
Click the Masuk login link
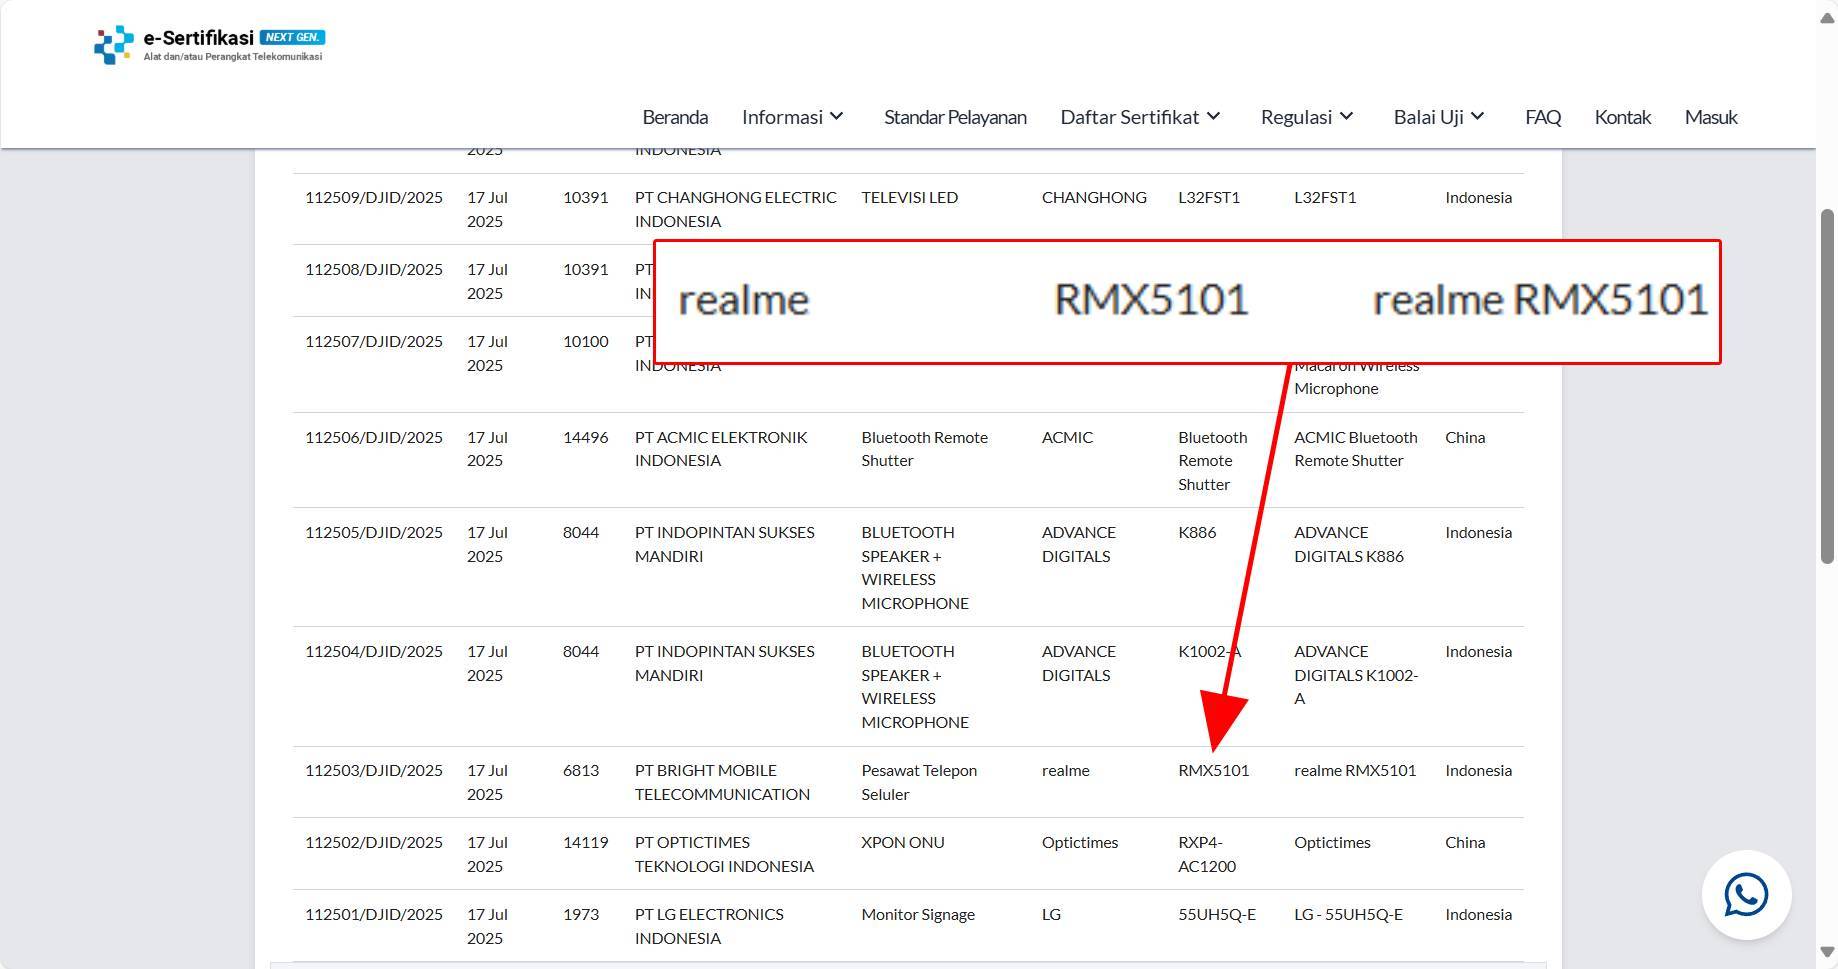[1711, 117]
